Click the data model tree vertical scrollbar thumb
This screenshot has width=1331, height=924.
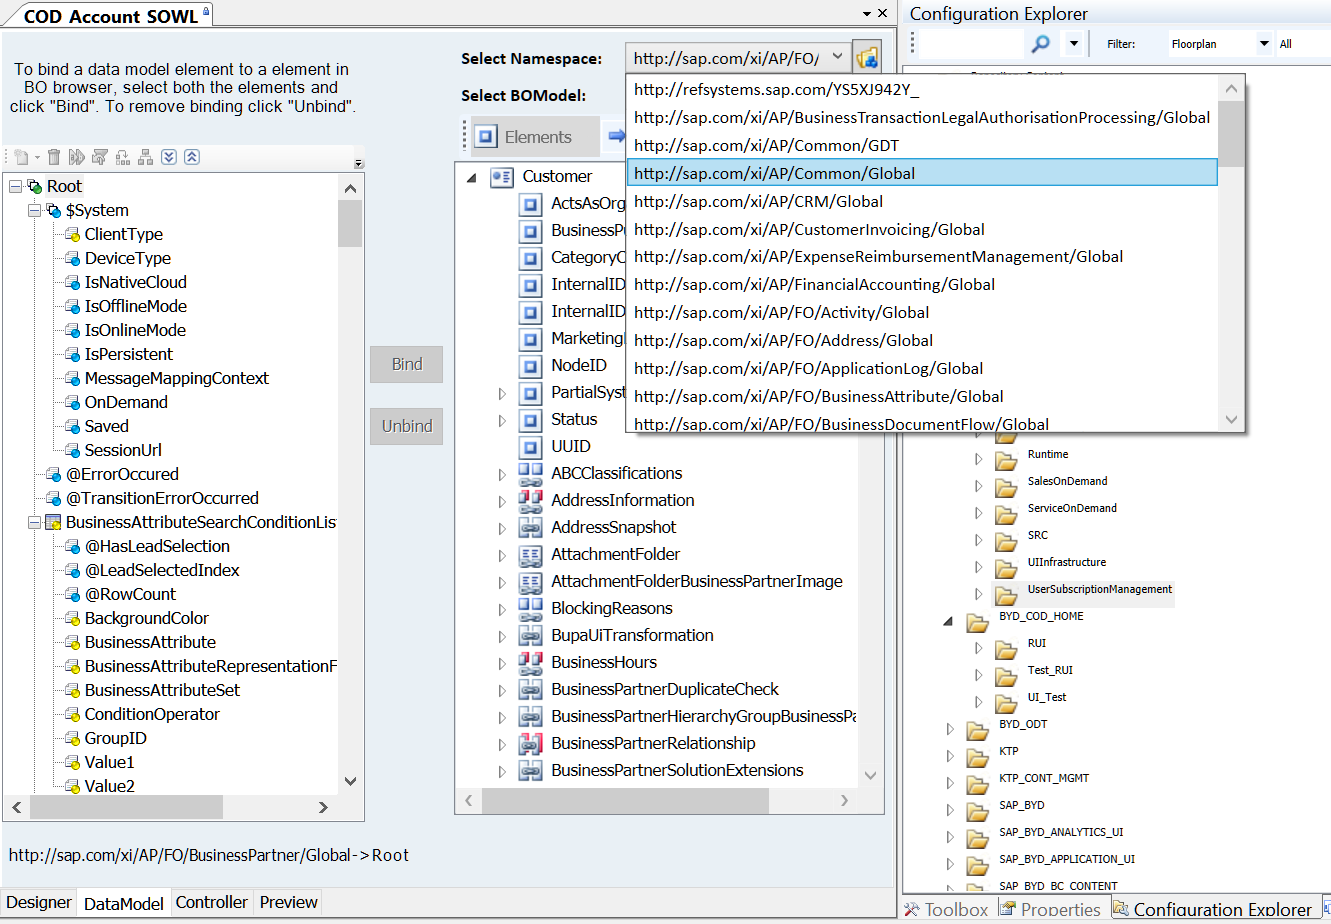tap(350, 223)
